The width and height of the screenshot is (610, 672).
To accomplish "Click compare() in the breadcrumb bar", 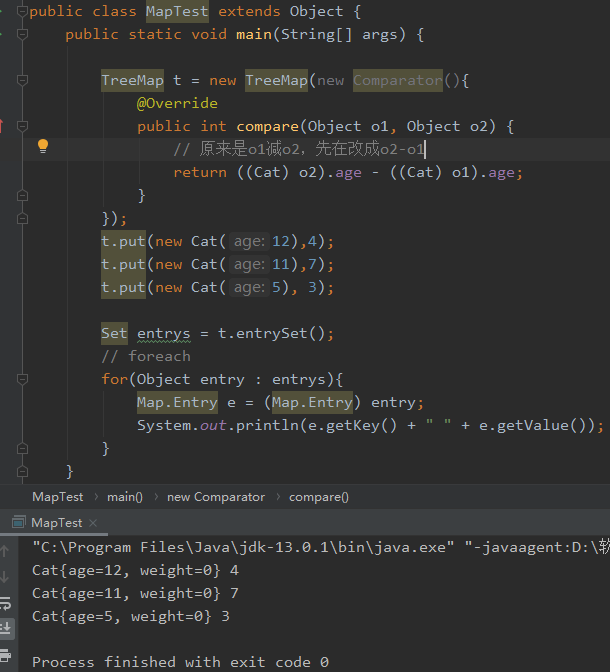I will (319, 497).
